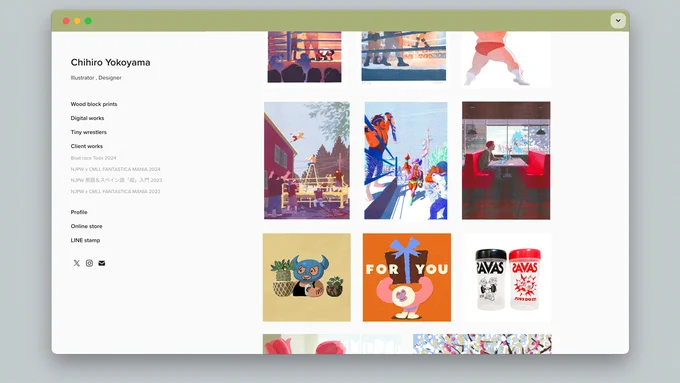Open the backyard wrestling ring artwork
680x383 pixels.
point(307,160)
